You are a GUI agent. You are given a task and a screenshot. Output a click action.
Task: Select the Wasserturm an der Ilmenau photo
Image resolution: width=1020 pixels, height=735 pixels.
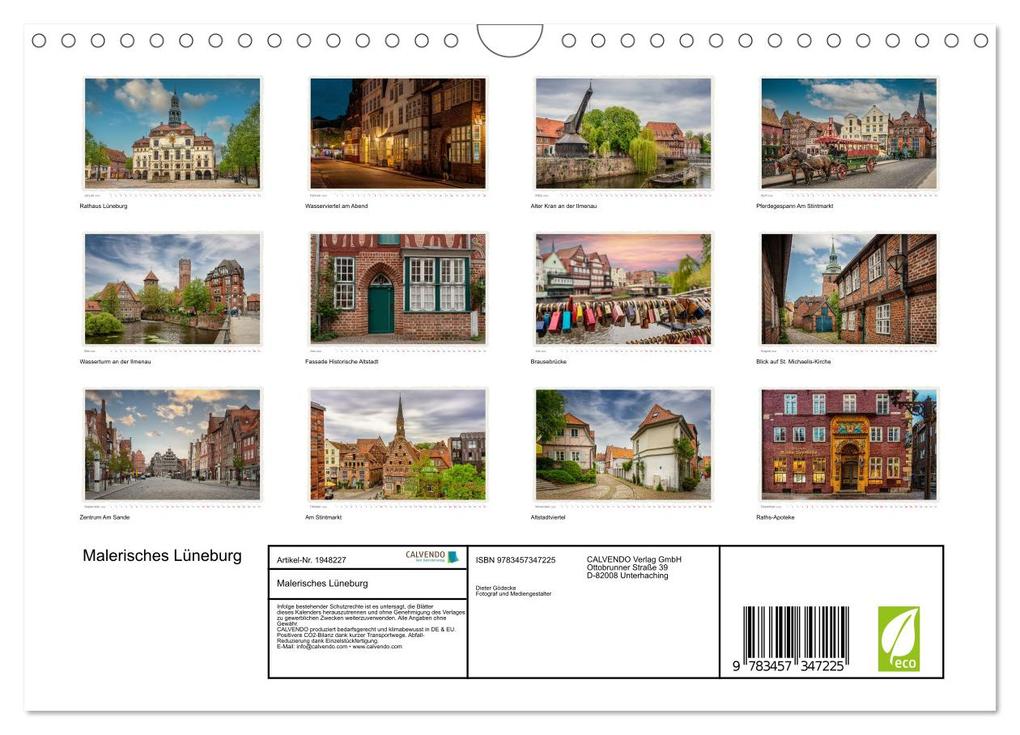coord(172,289)
